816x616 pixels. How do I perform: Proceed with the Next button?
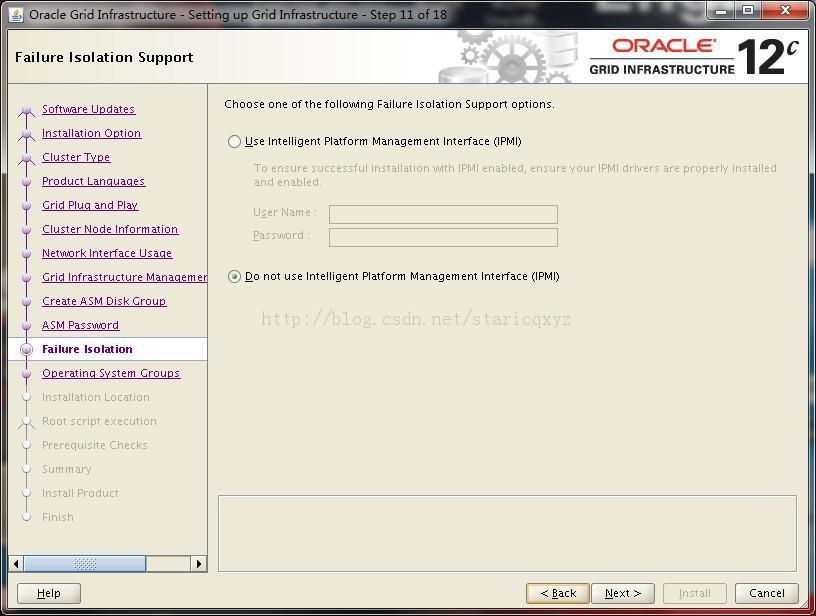[x=623, y=593]
